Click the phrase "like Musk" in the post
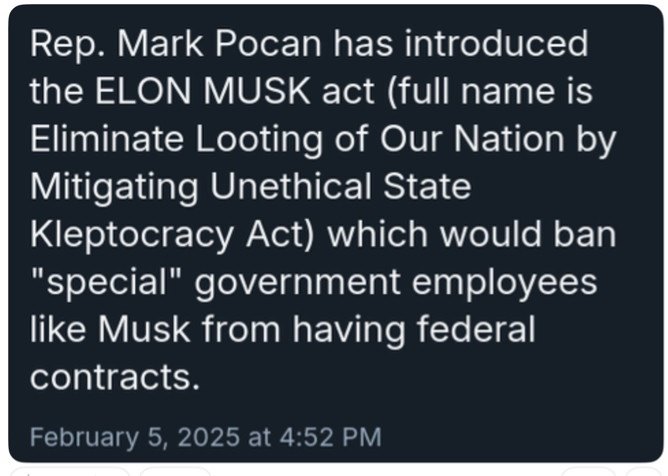The height and width of the screenshot is (476, 668). [110, 329]
